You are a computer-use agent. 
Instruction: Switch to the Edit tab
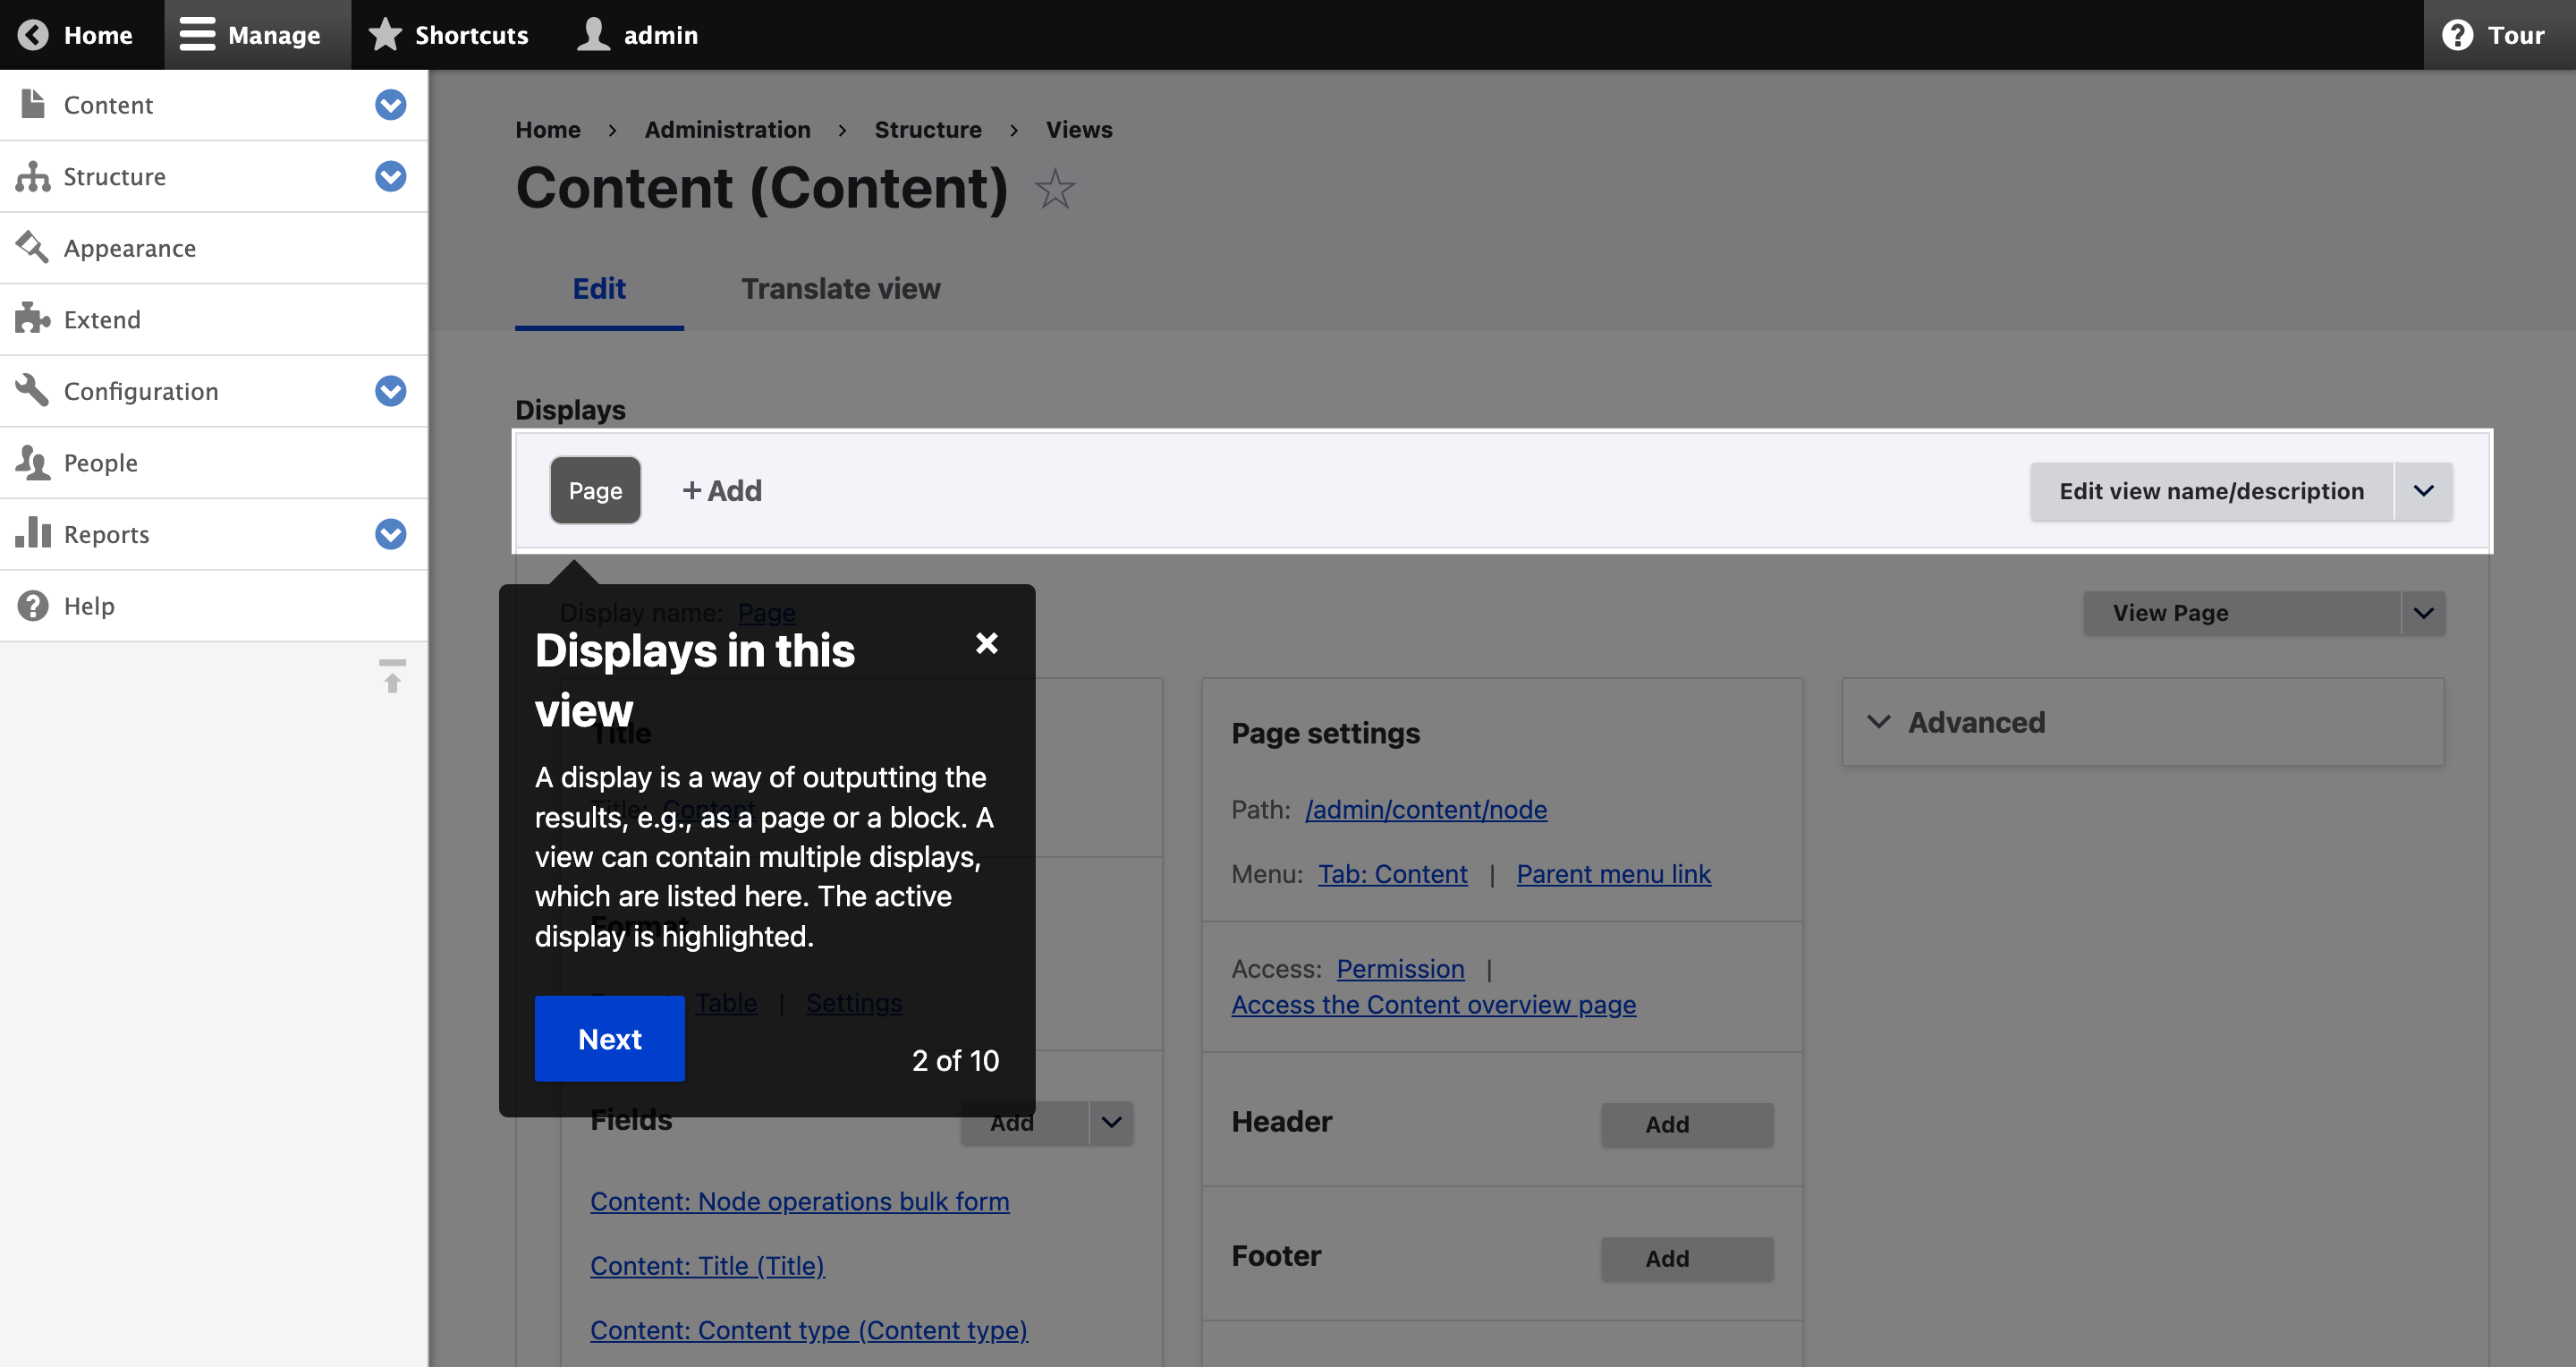tap(599, 289)
